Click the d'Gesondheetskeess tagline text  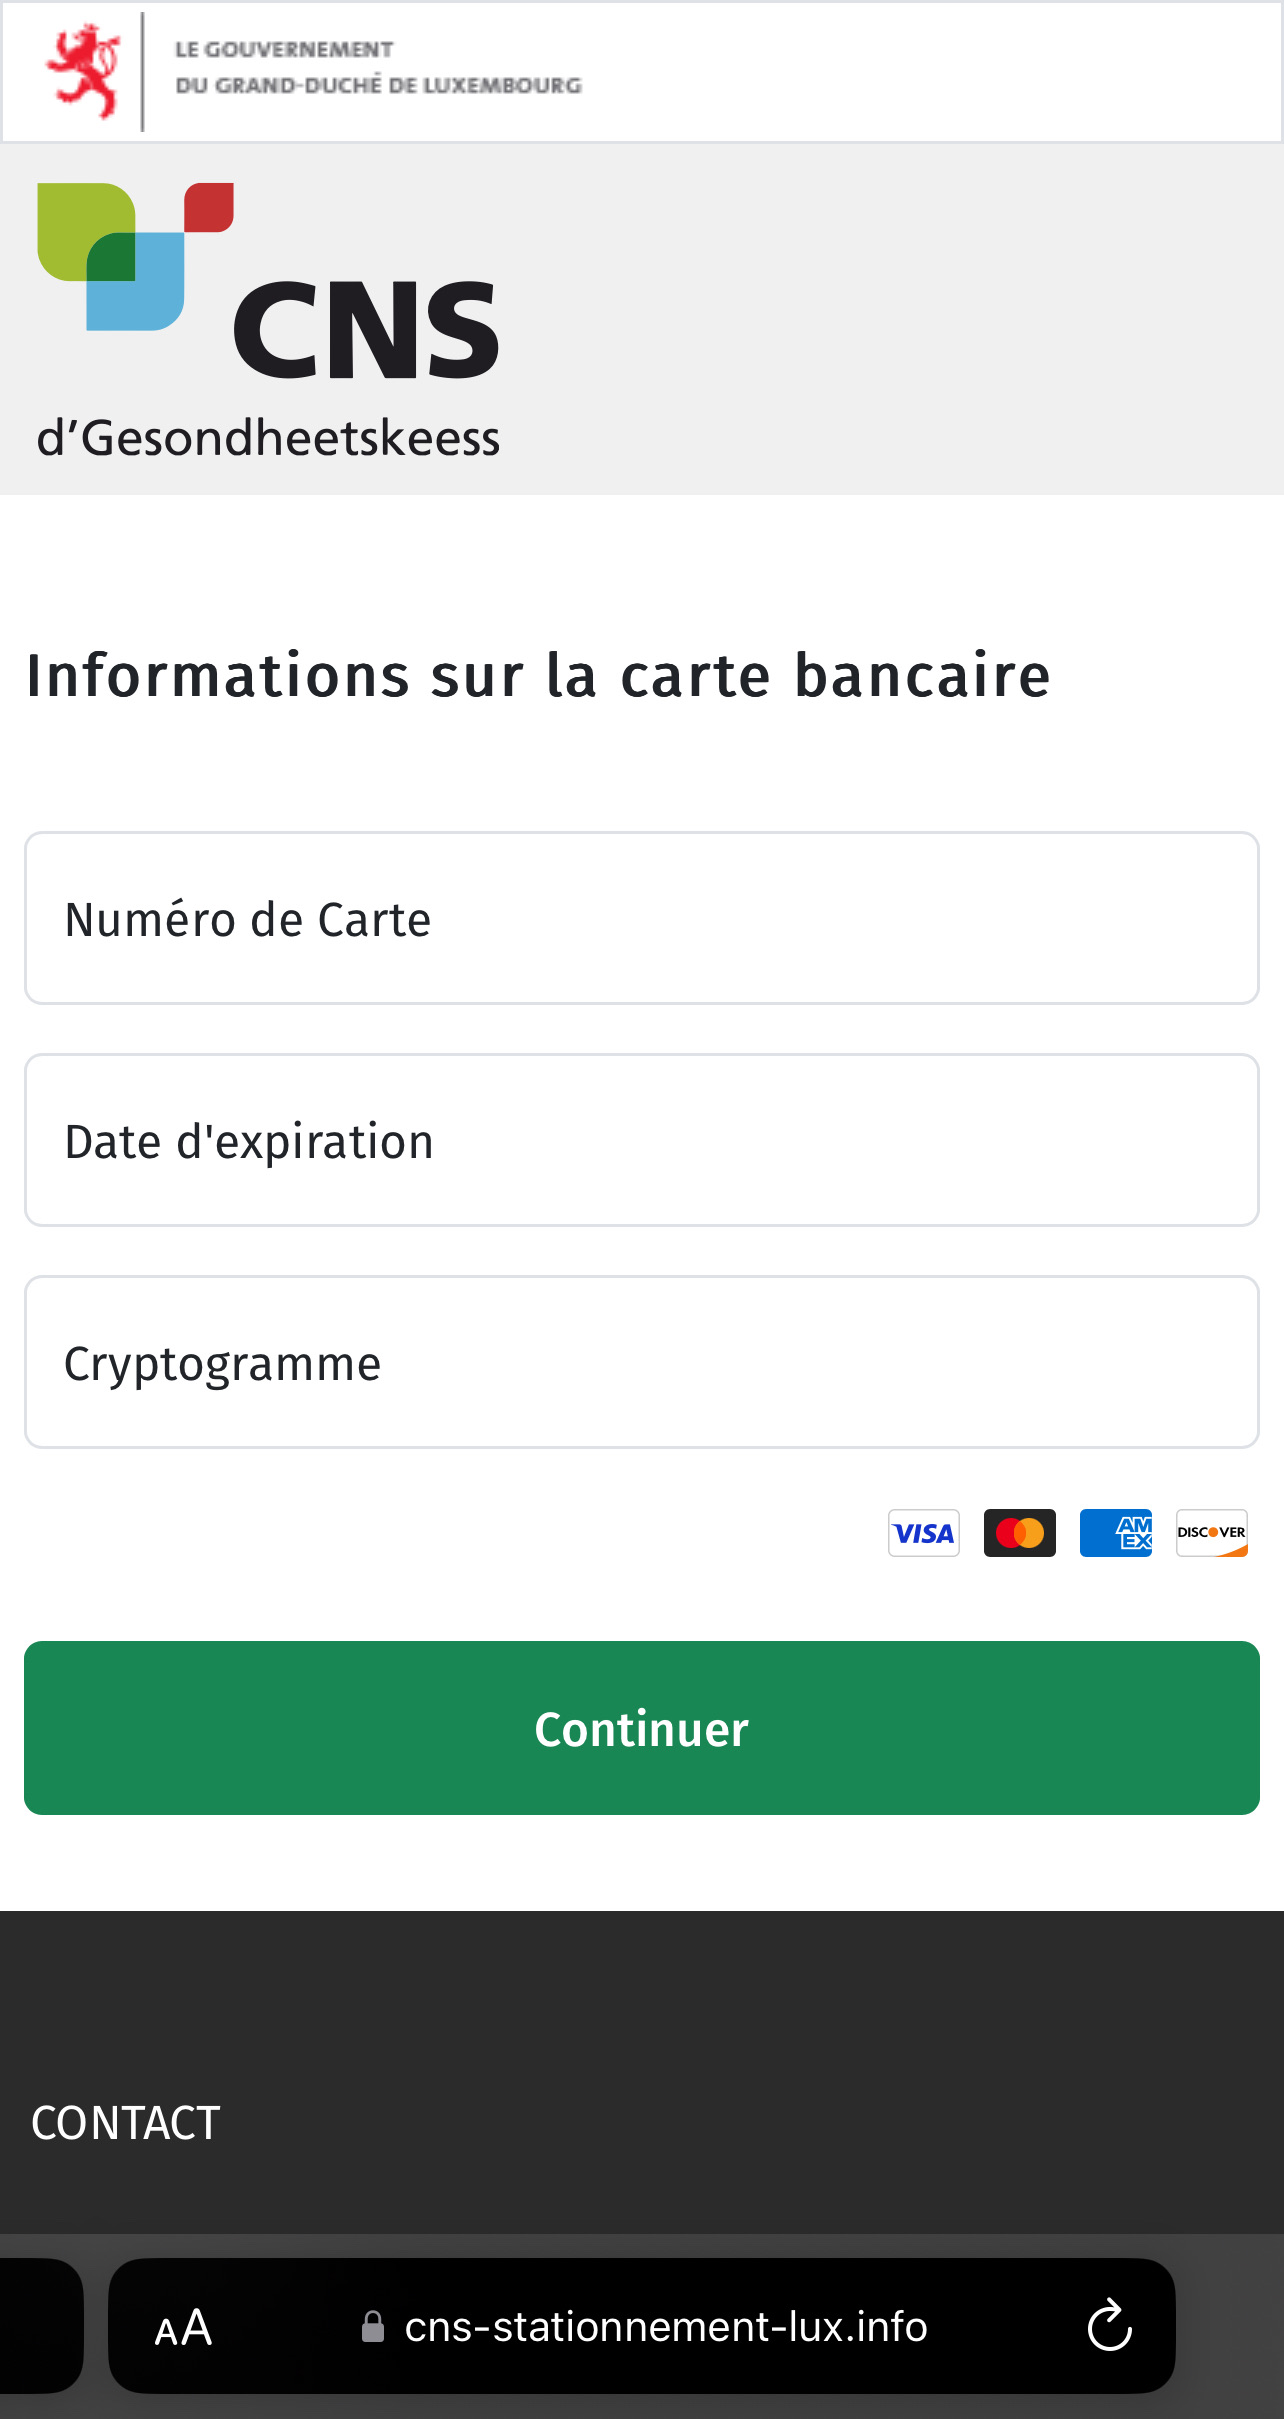(x=268, y=439)
